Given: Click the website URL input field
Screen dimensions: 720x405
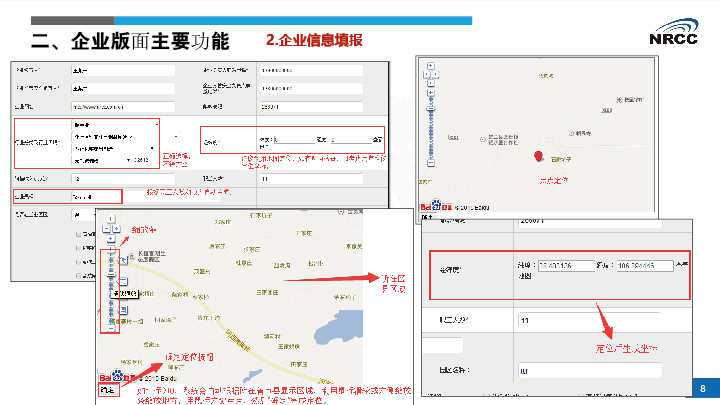Looking at the screenshot, I should [122, 105].
